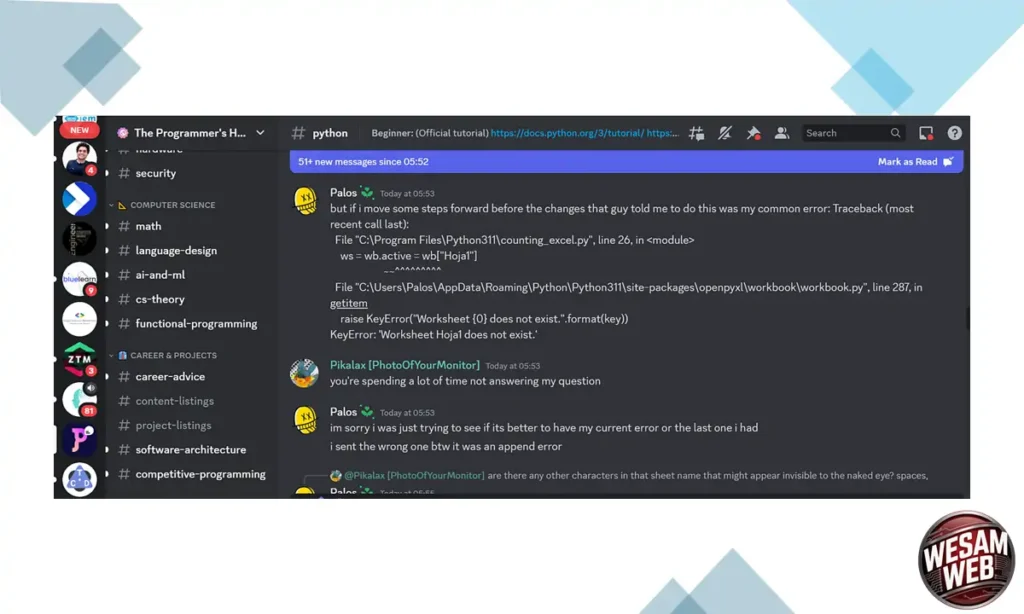Click the search magnifier icon
Viewport: 1024px width, 614px height.
pyautogui.click(x=895, y=133)
